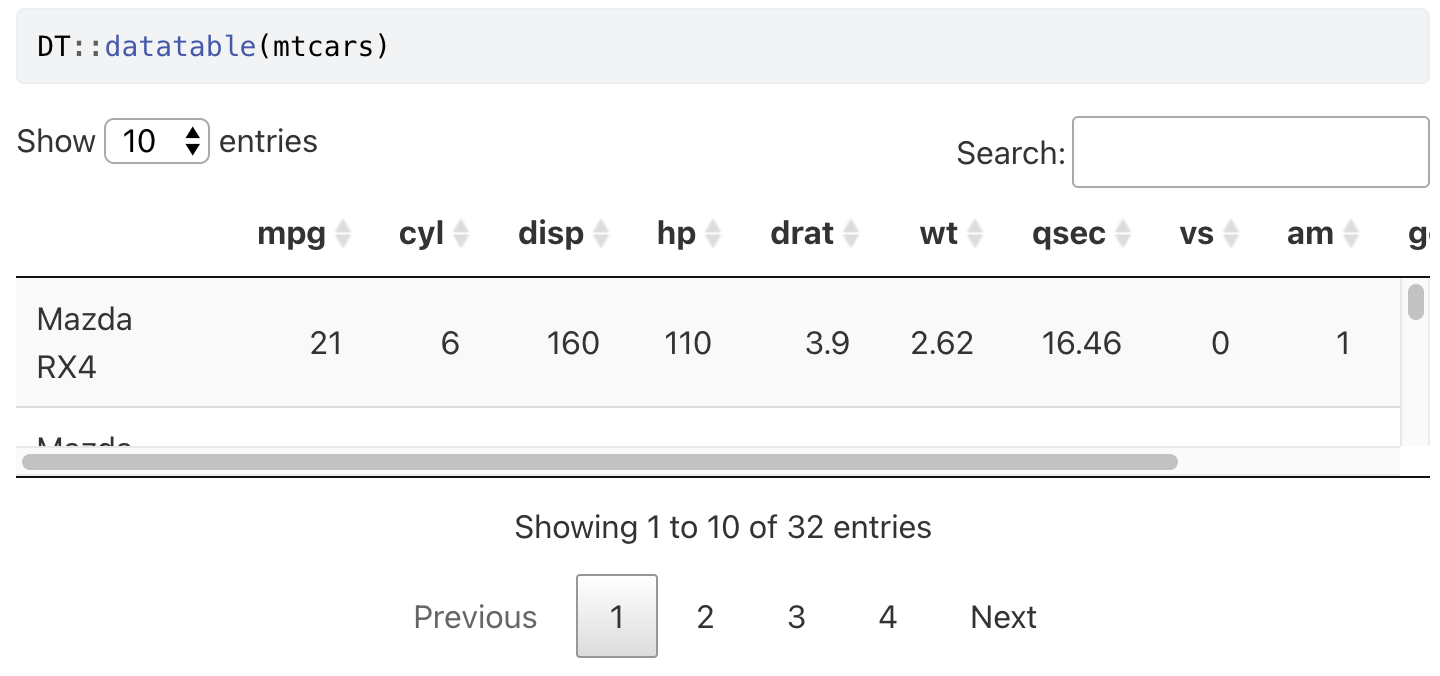This screenshot has width=1440, height=676.
Task: Sort the am column
Action: point(1312,233)
